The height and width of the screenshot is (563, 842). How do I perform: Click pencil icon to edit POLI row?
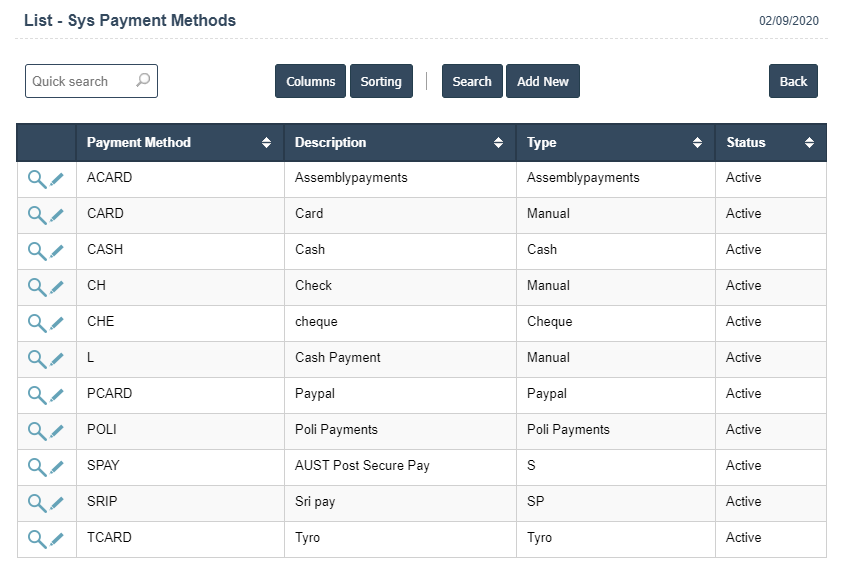pyautogui.click(x=57, y=431)
